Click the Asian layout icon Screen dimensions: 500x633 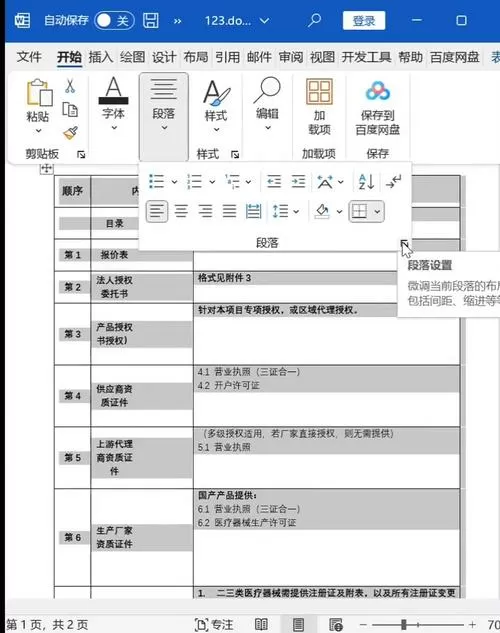[325, 182]
